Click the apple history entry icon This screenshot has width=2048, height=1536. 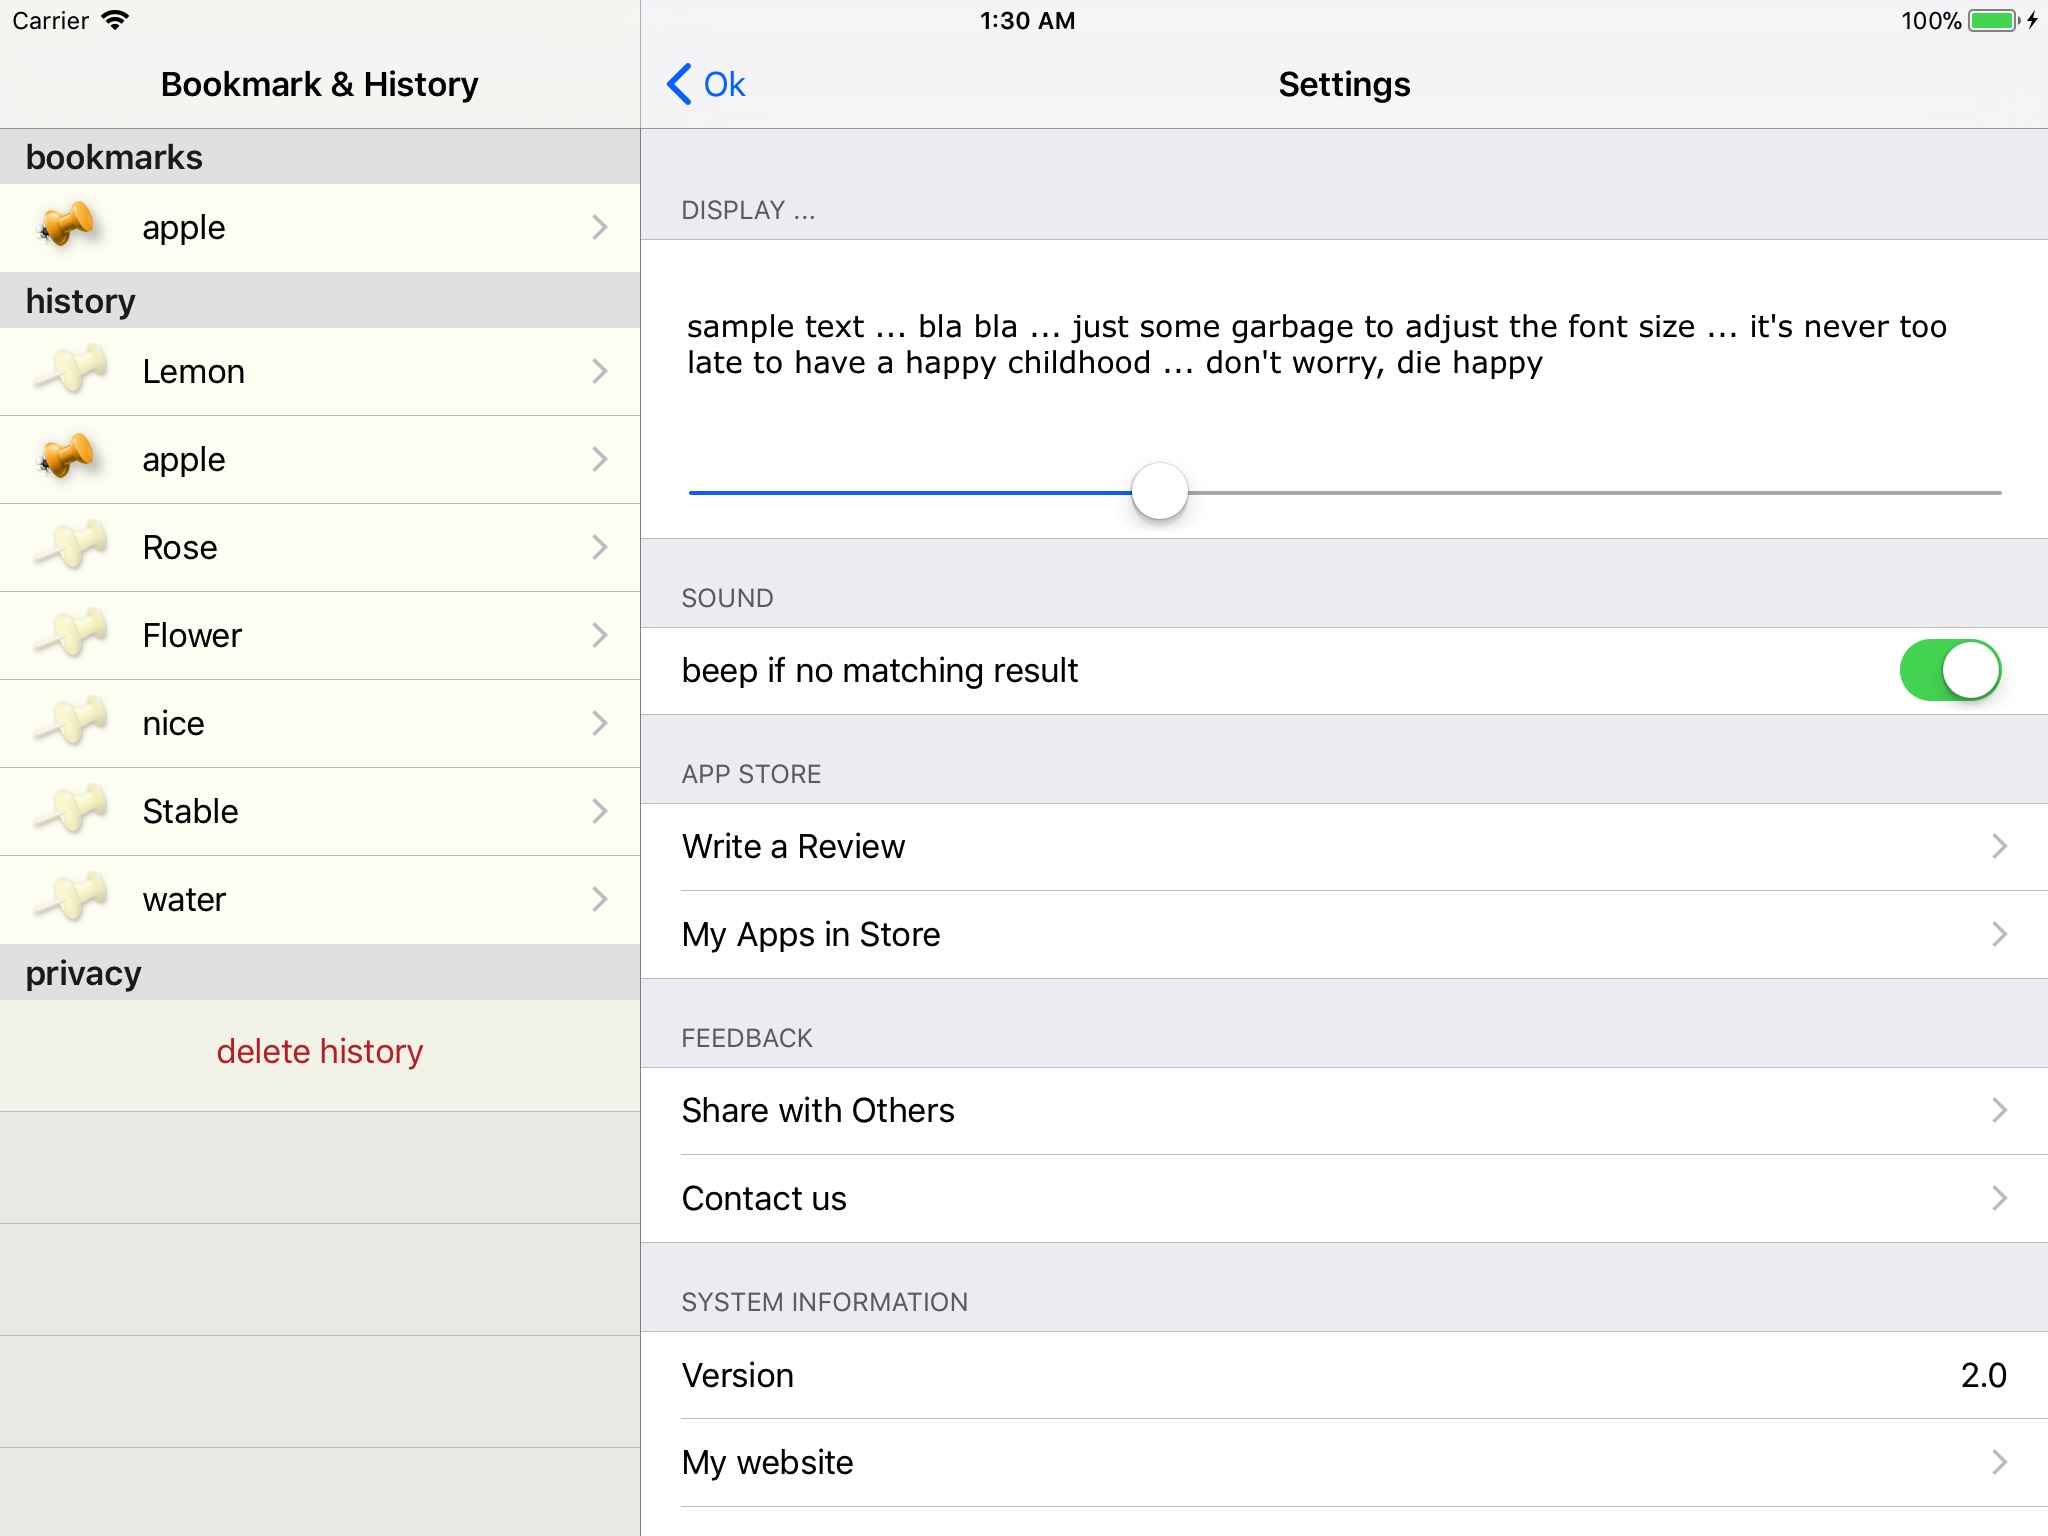(71, 458)
